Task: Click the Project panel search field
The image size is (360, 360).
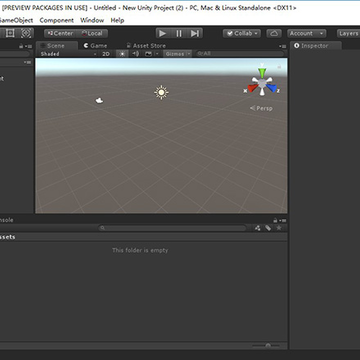Action: (172, 228)
